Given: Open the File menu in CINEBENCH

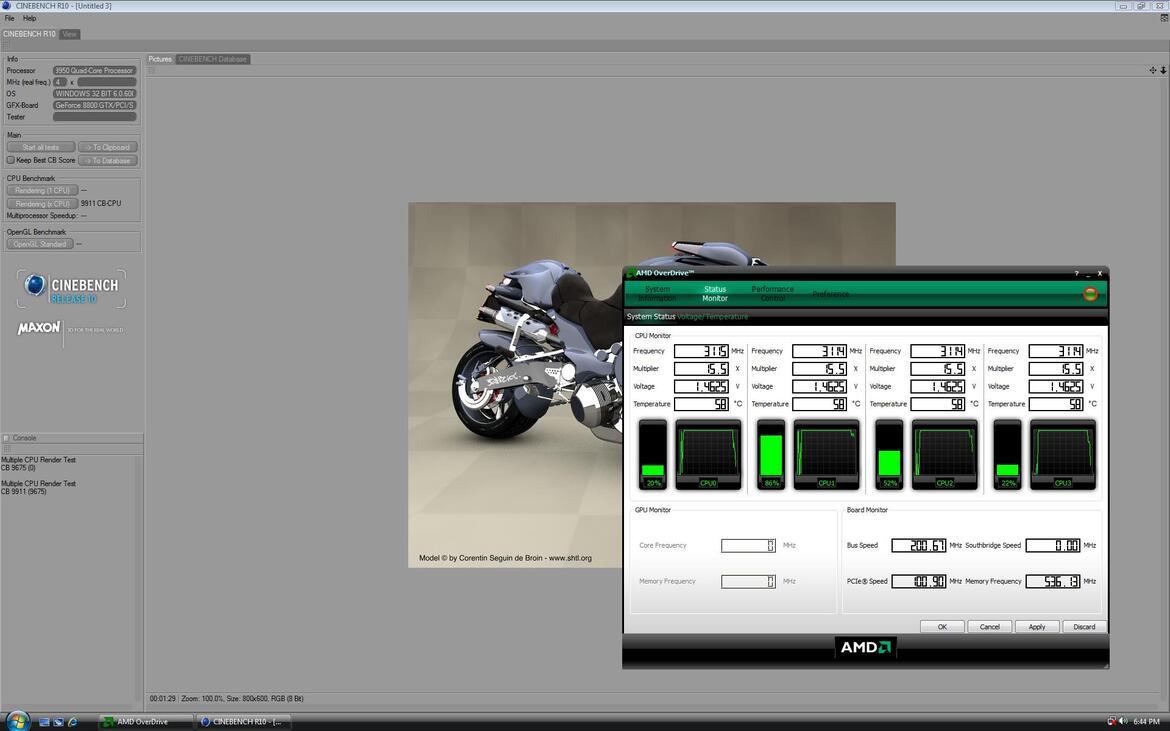Looking at the screenshot, I should click(10, 18).
